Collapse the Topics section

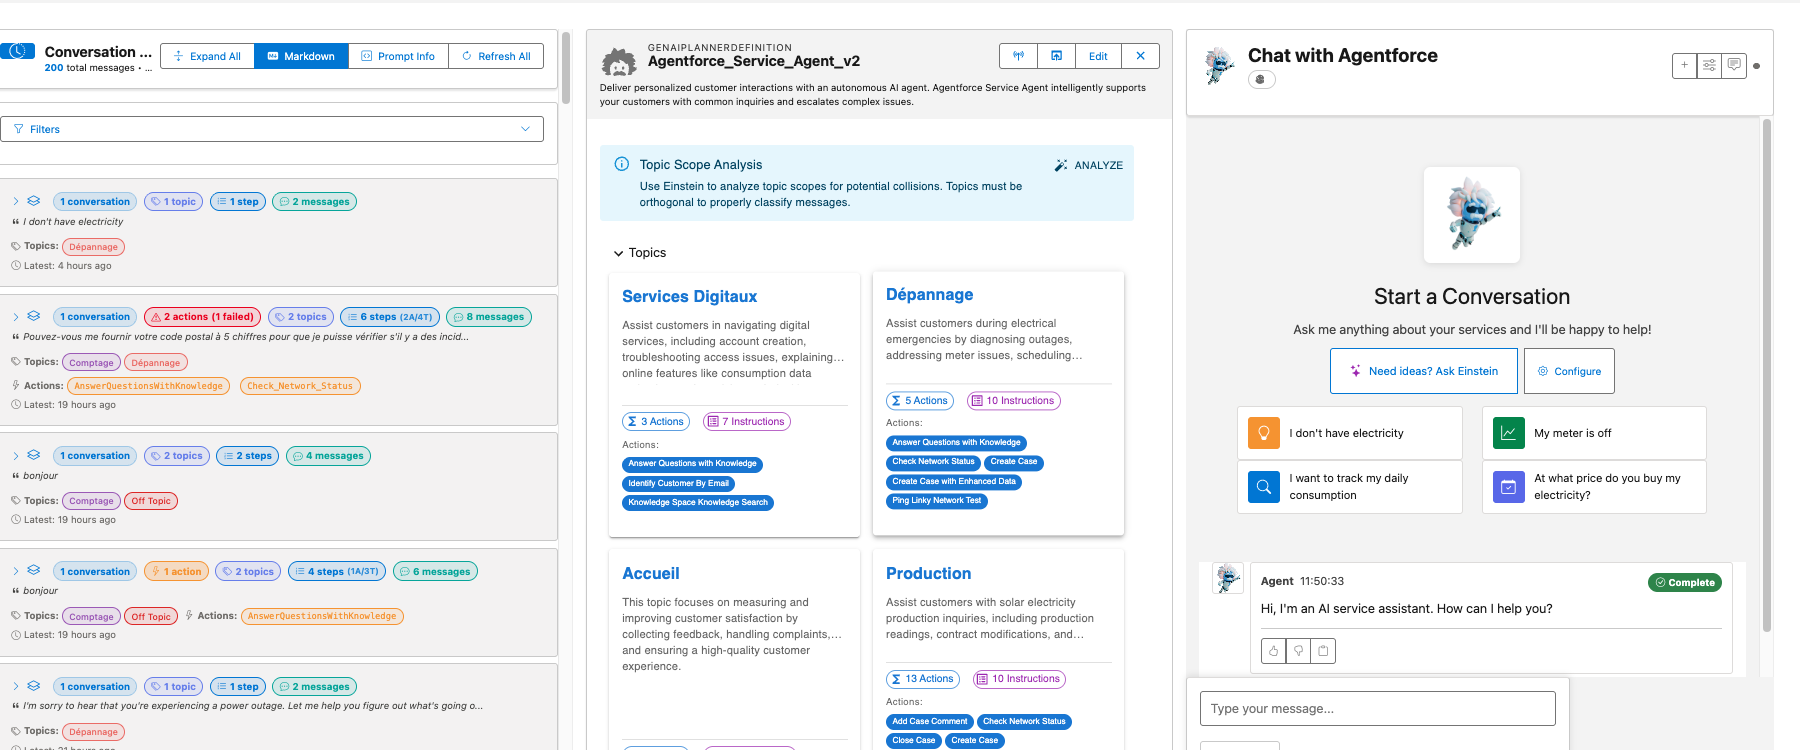(x=618, y=254)
